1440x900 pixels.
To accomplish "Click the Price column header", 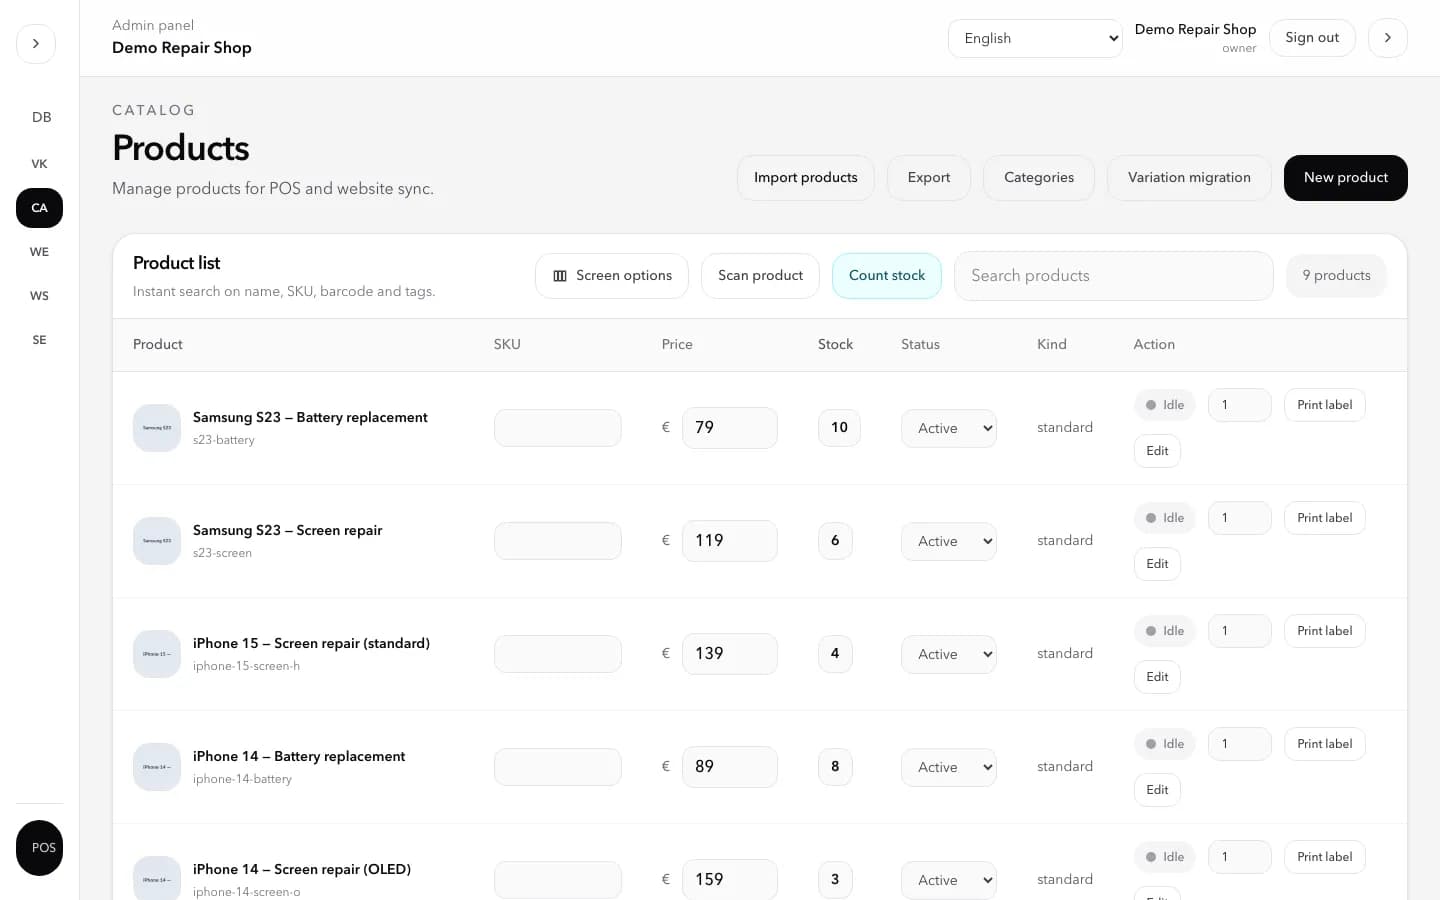I will click(677, 344).
